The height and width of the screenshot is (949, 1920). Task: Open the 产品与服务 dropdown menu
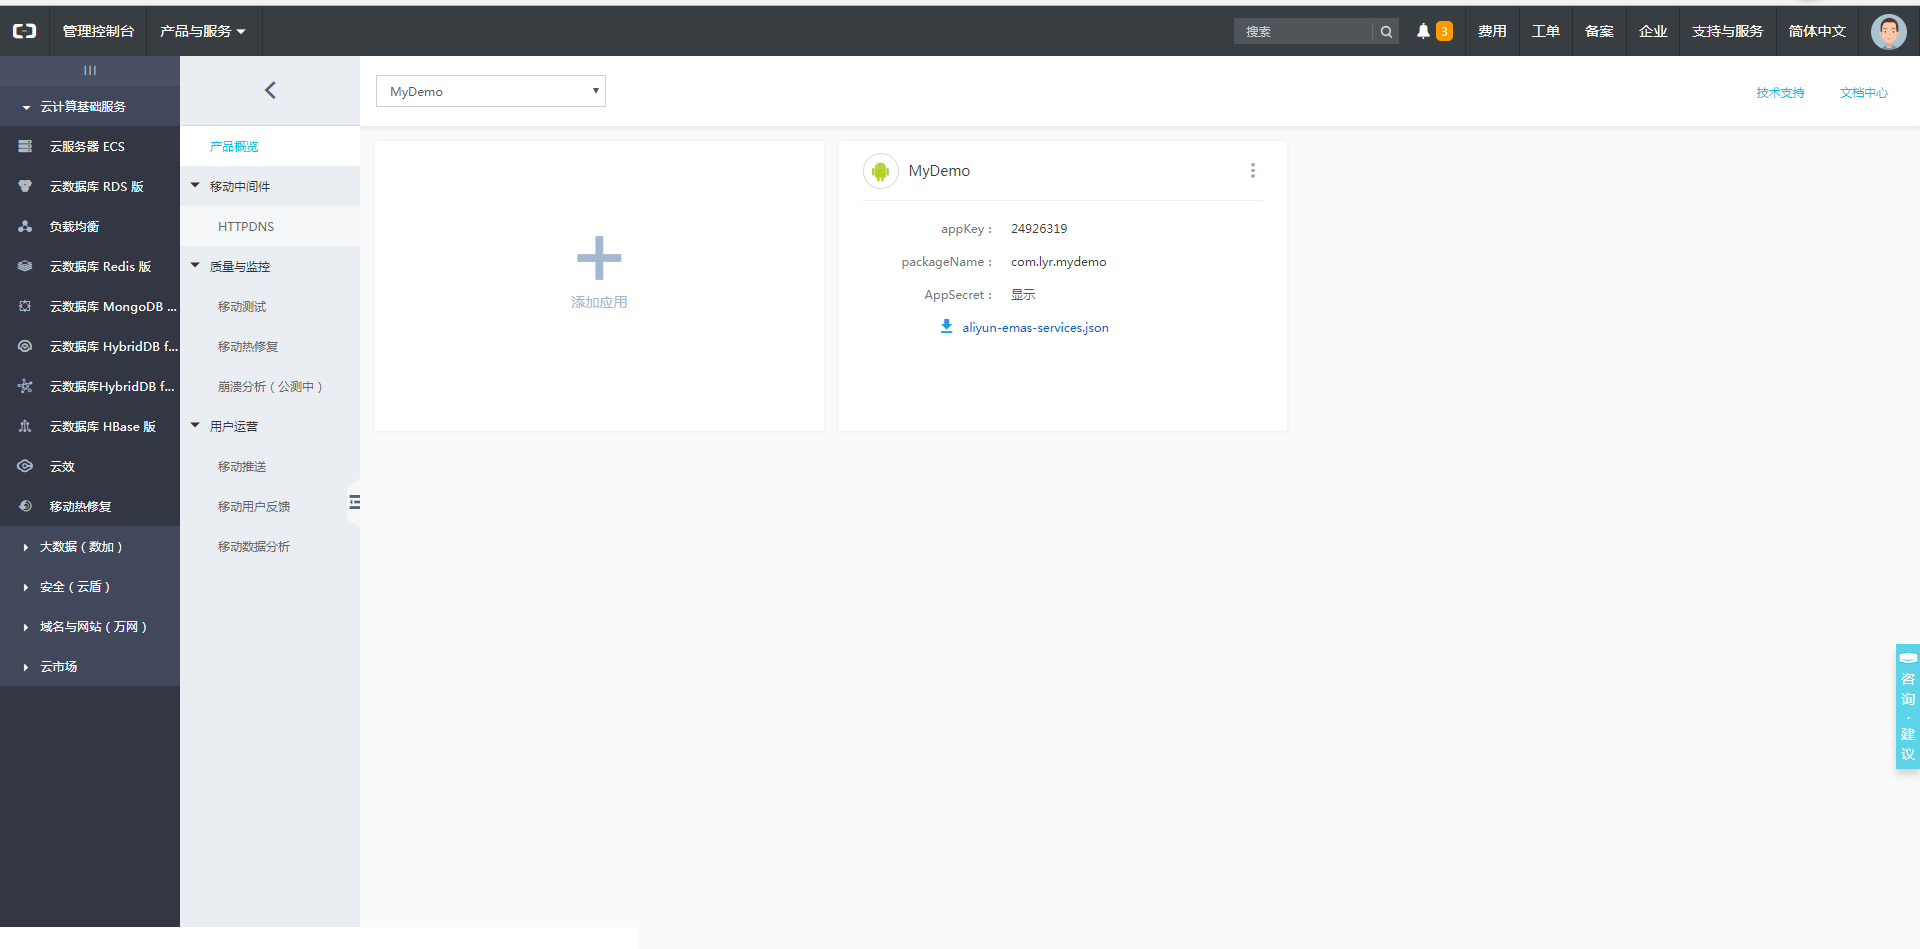[202, 31]
